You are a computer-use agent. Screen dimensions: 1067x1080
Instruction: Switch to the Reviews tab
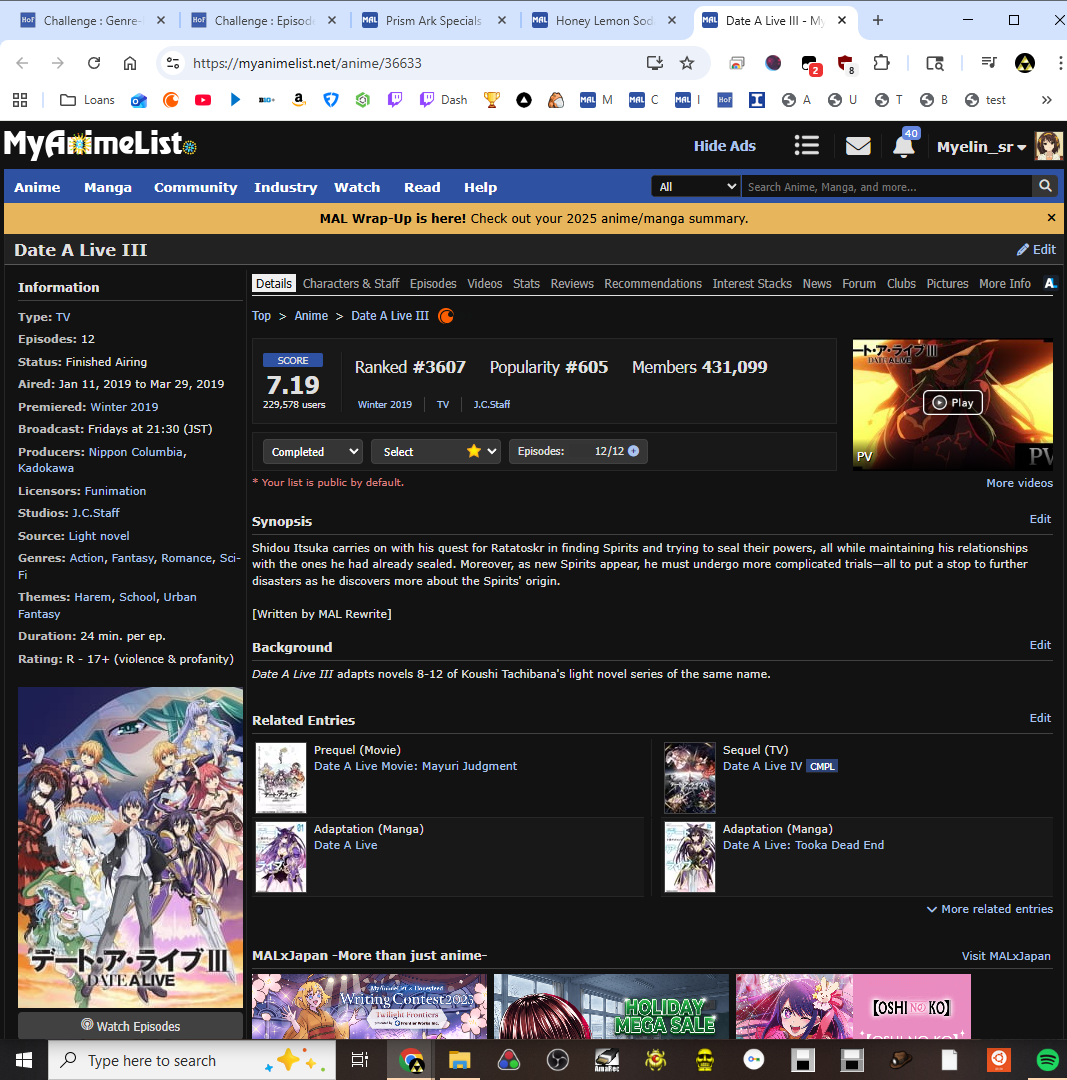[x=572, y=284]
